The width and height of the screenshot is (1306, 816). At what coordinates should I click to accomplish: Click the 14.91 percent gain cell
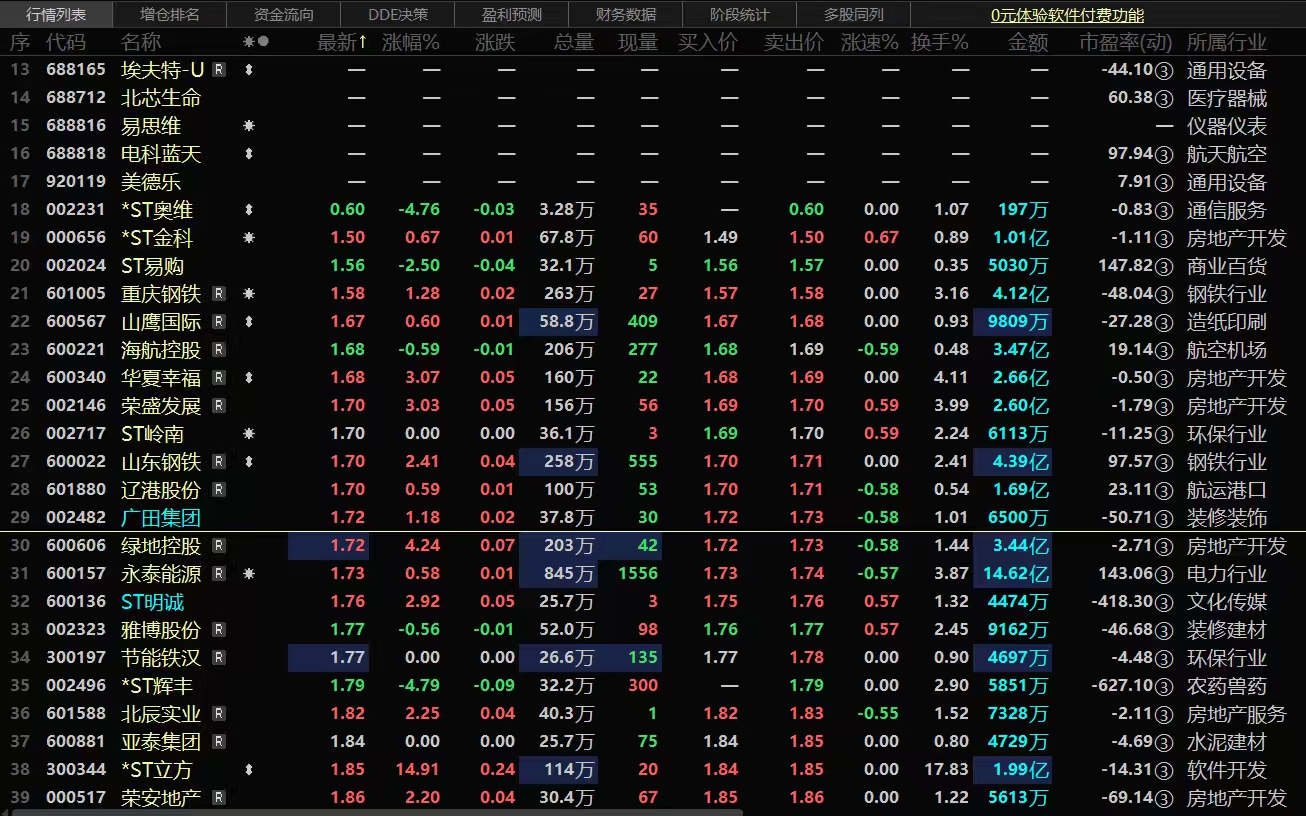pos(418,770)
